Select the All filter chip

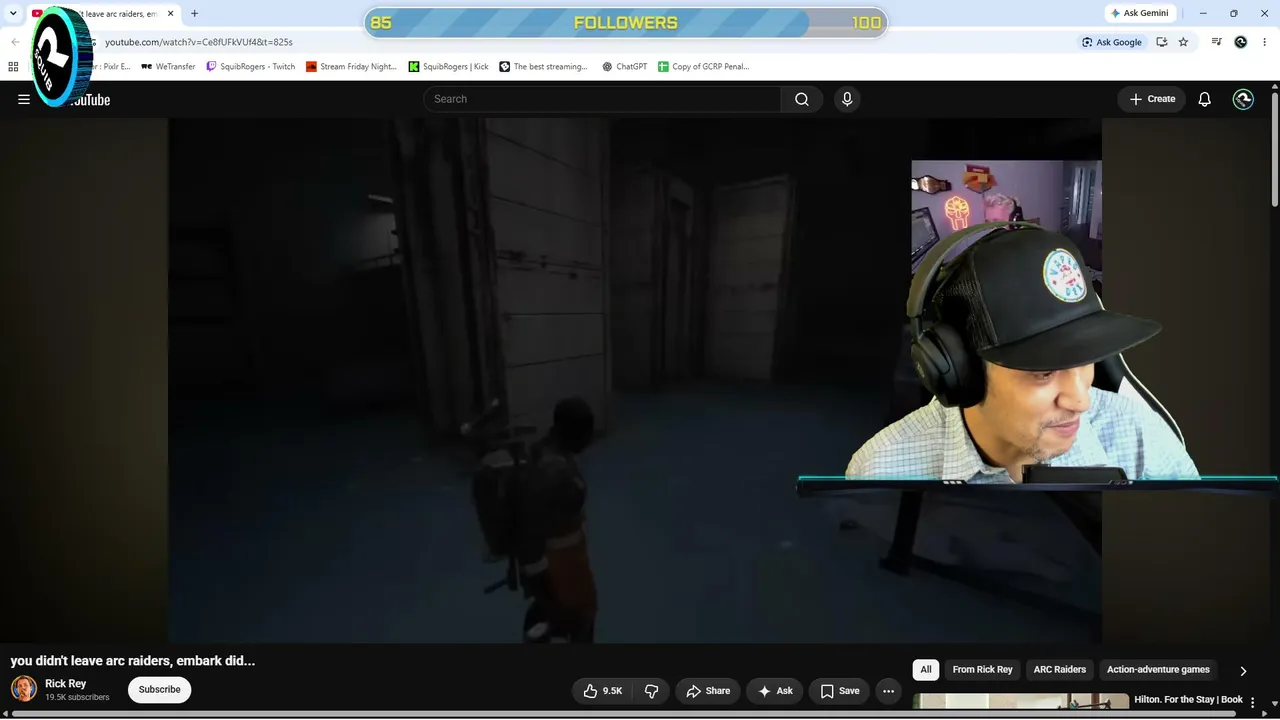(x=926, y=670)
